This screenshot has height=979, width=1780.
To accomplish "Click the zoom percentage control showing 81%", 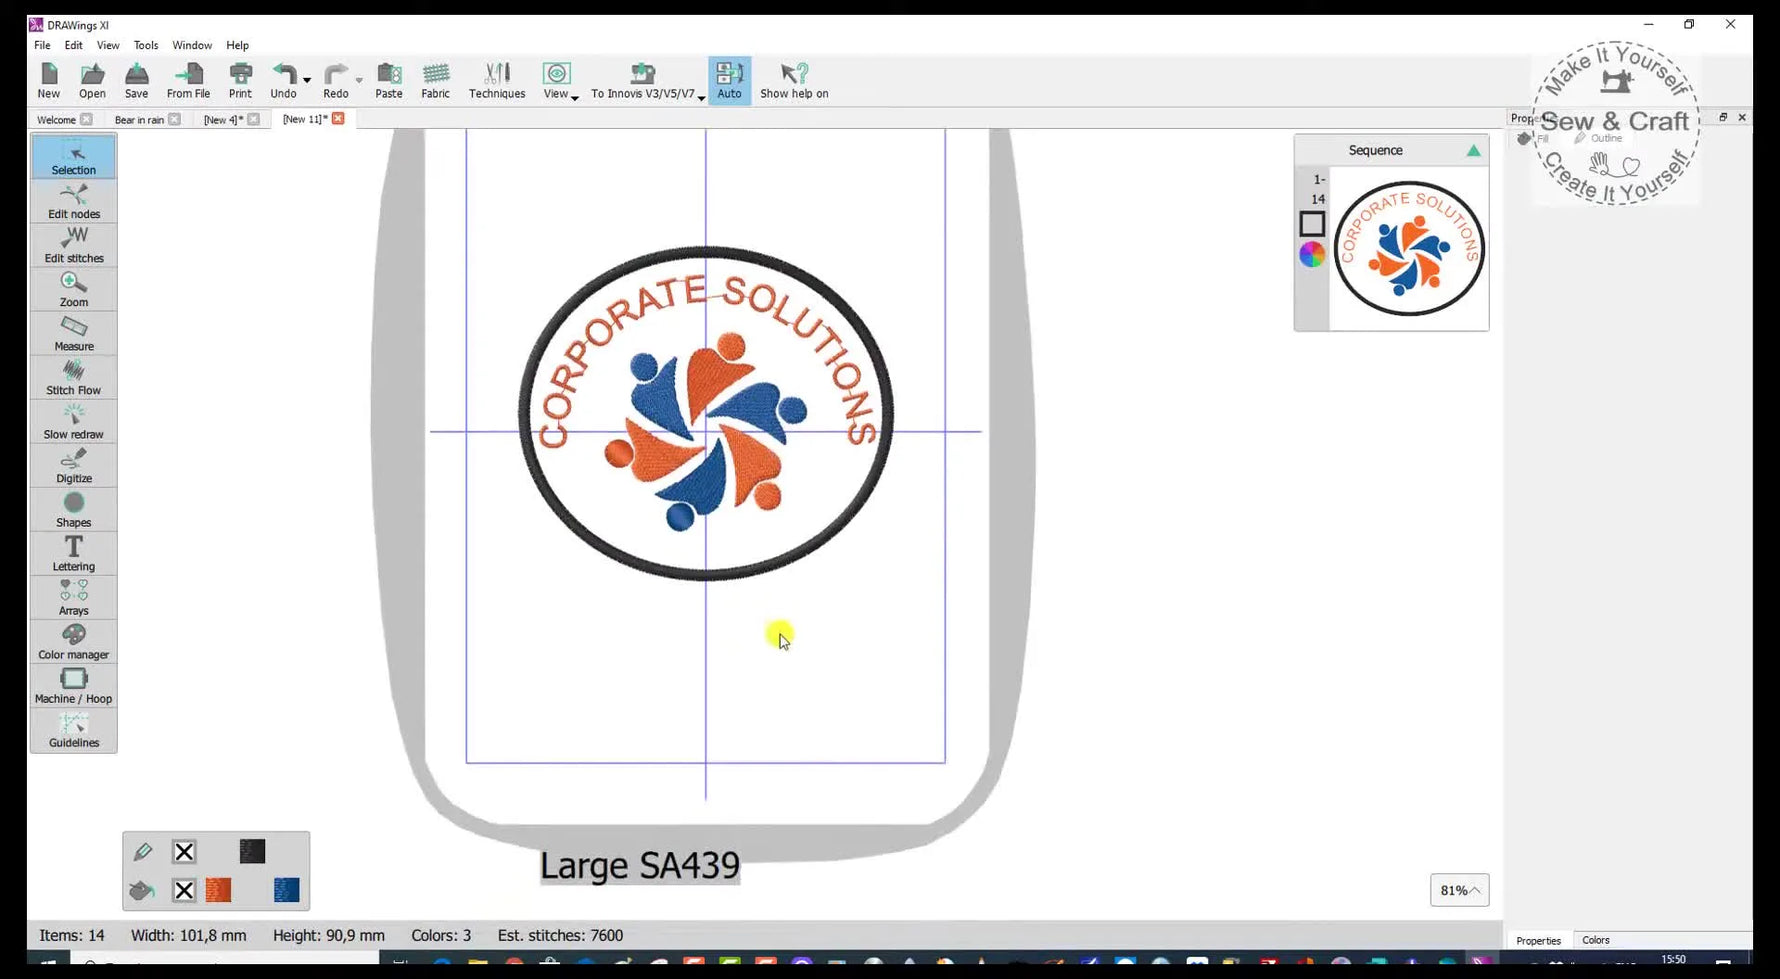I will coord(1459,889).
